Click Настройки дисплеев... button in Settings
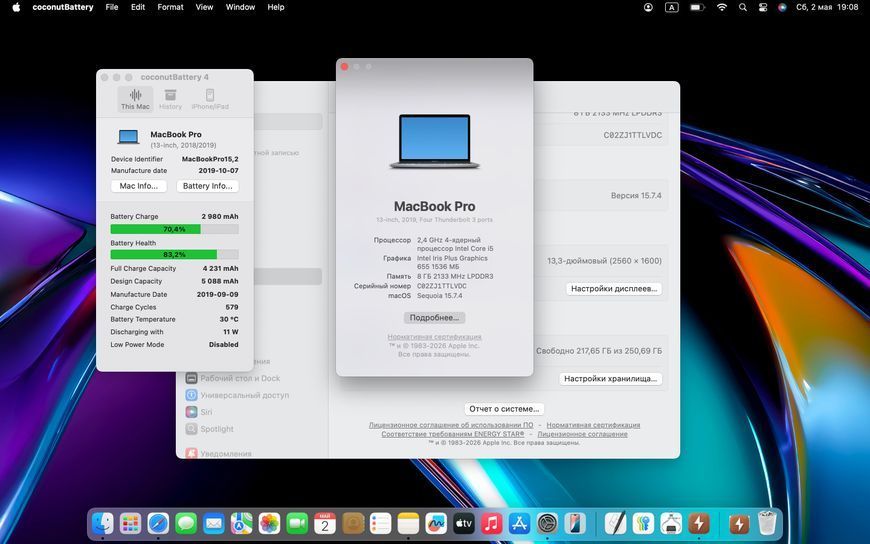The width and height of the screenshot is (870, 544). (614, 289)
